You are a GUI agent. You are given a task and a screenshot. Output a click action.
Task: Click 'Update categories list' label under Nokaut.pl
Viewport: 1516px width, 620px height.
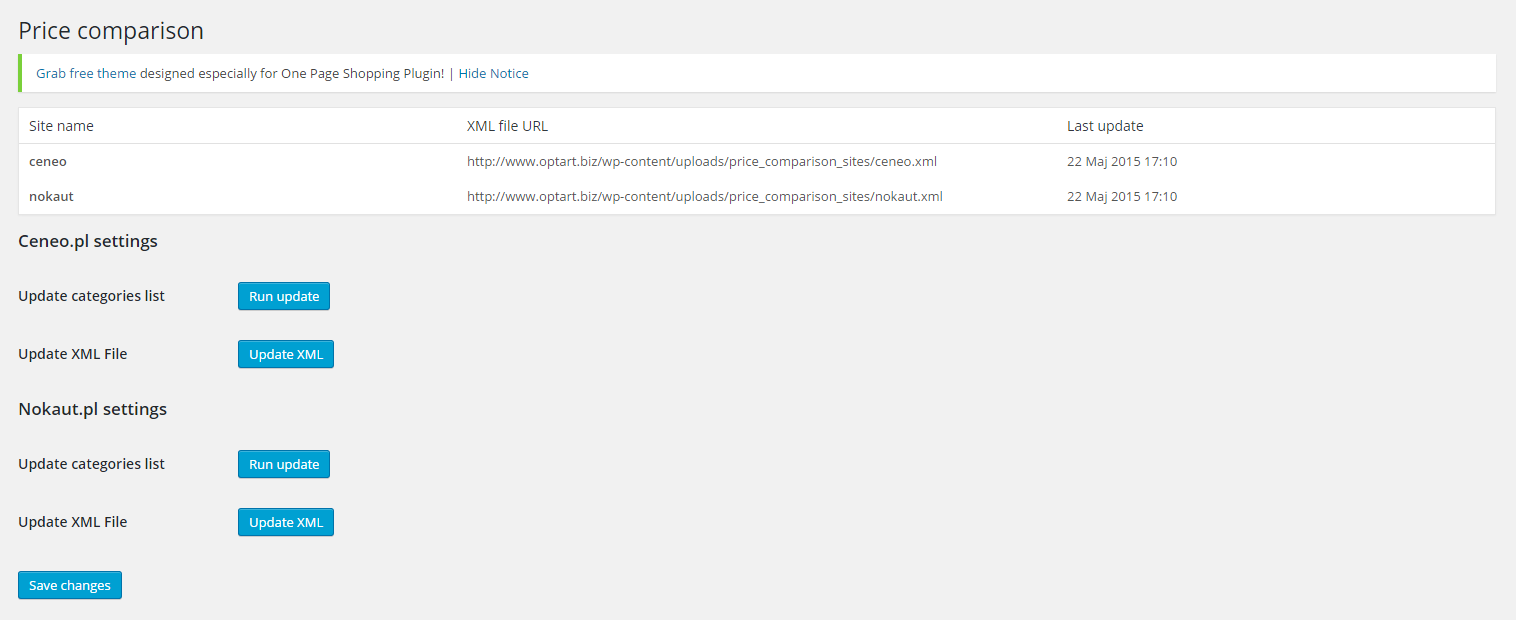point(92,464)
